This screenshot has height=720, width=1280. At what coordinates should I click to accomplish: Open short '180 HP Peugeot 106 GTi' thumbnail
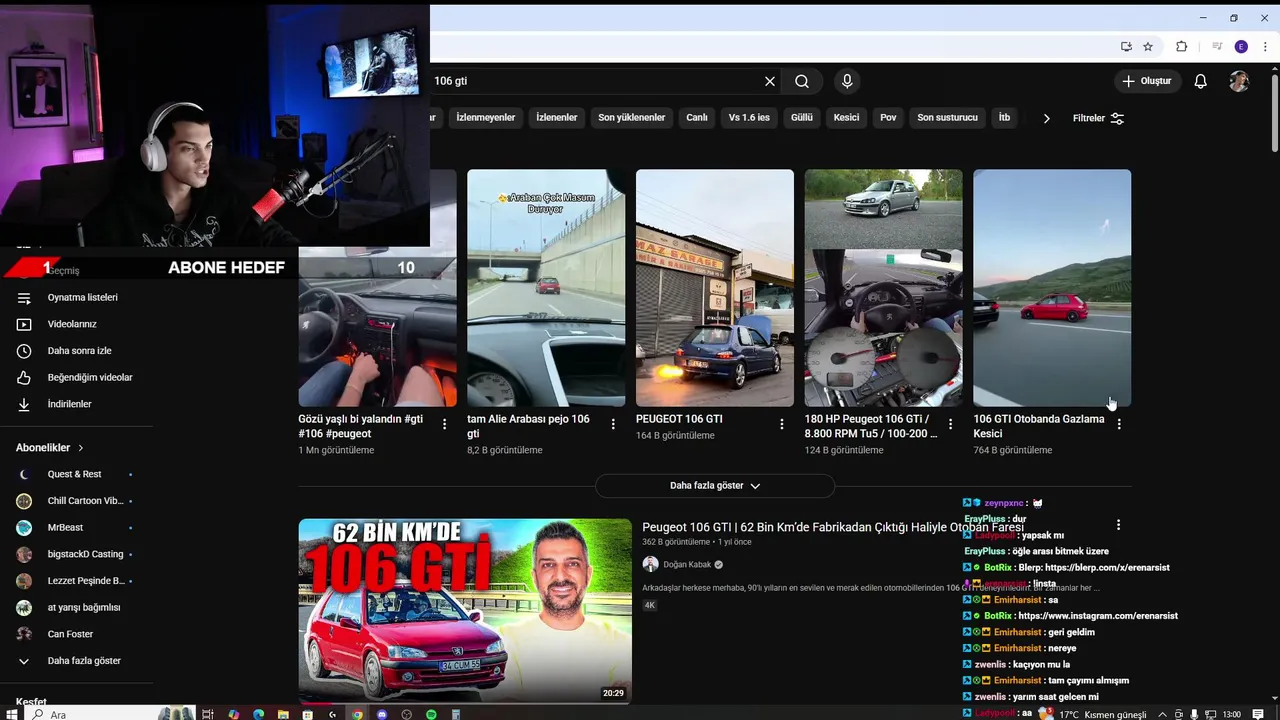click(x=884, y=288)
